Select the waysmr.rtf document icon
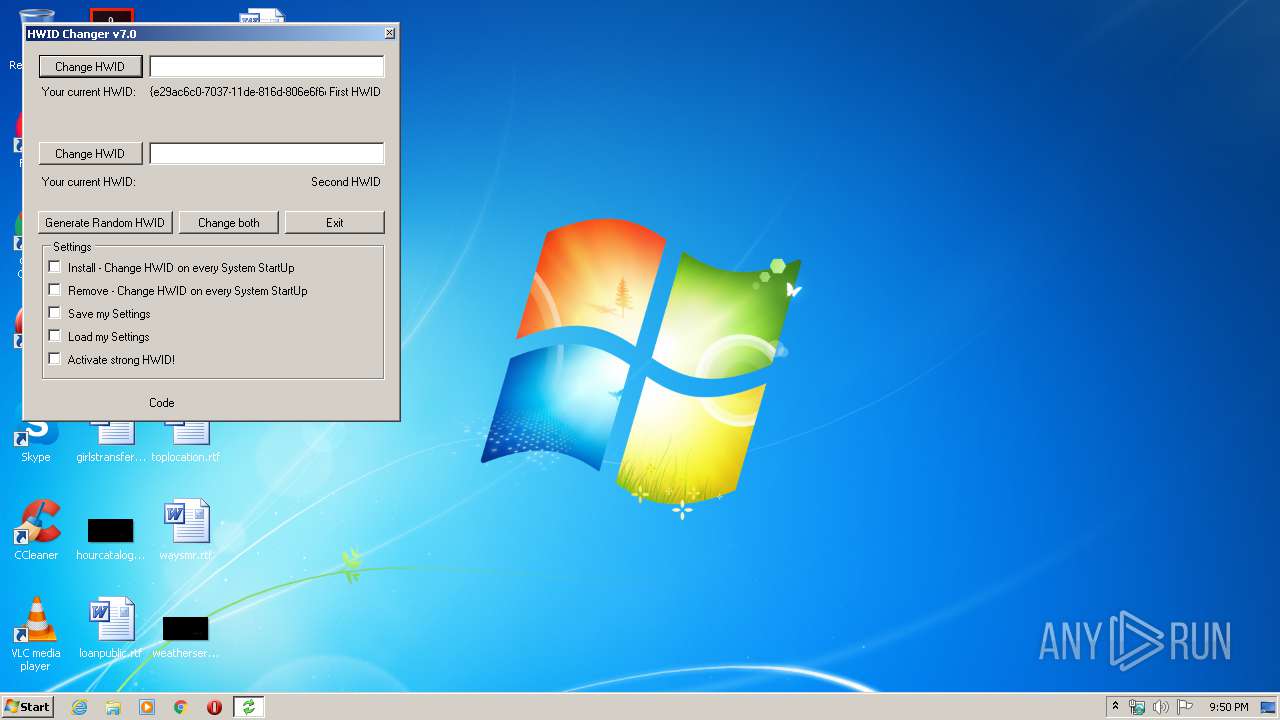This screenshot has height=720, width=1280. click(x=186, y=531)
